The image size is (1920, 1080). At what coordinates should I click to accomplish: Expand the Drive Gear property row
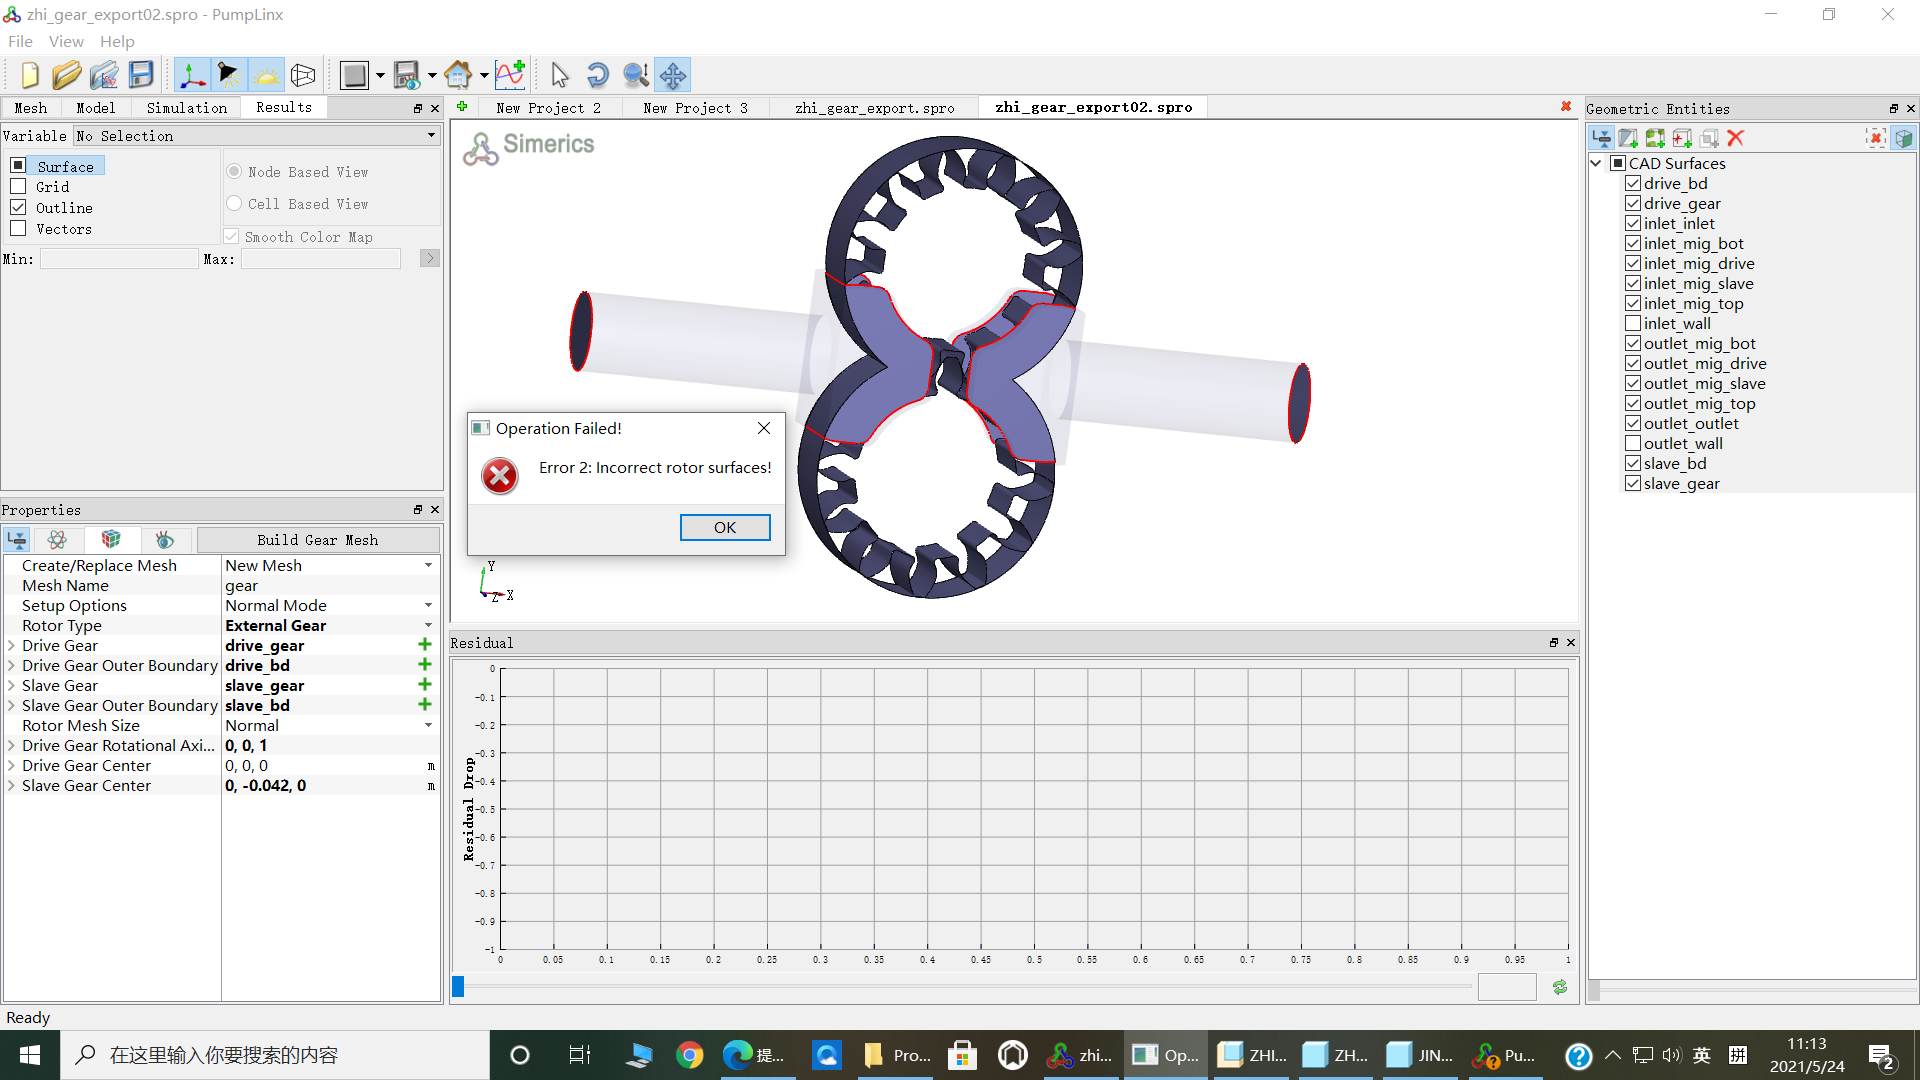(11, 645)
